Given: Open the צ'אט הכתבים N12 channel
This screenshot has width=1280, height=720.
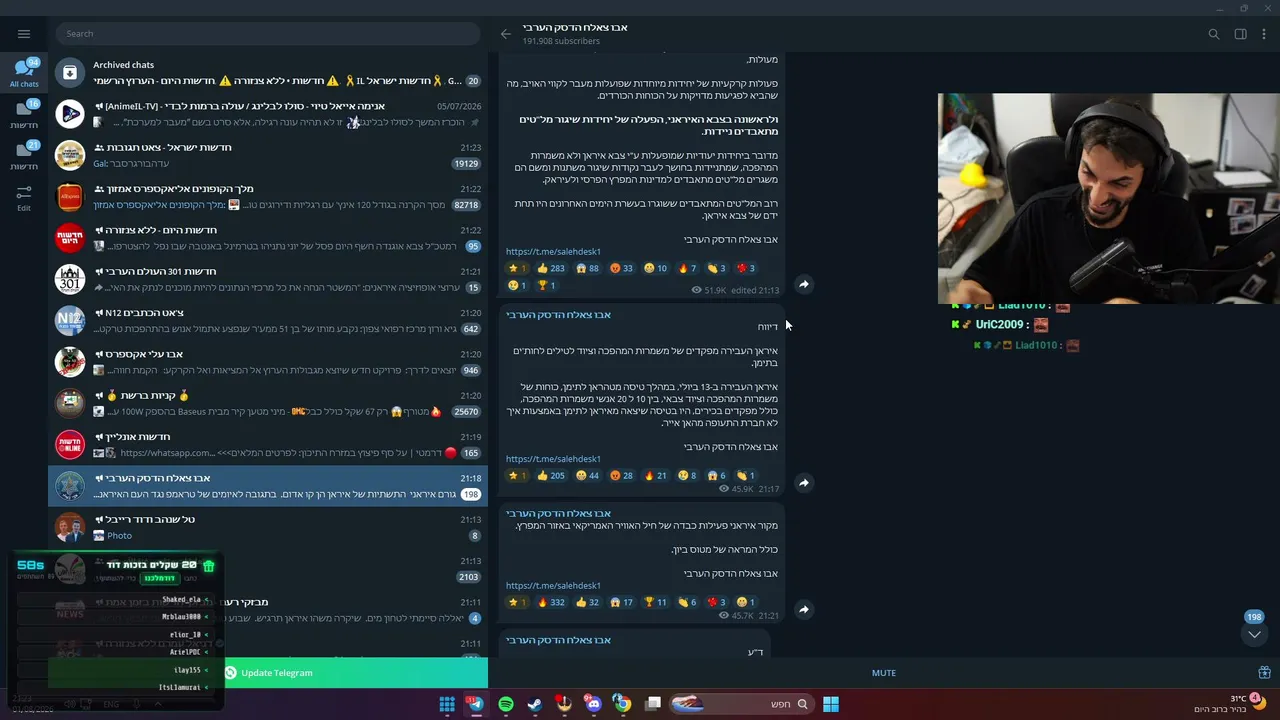Looking at the screenshot, I should pyautogui.click(x=268, y=321).
